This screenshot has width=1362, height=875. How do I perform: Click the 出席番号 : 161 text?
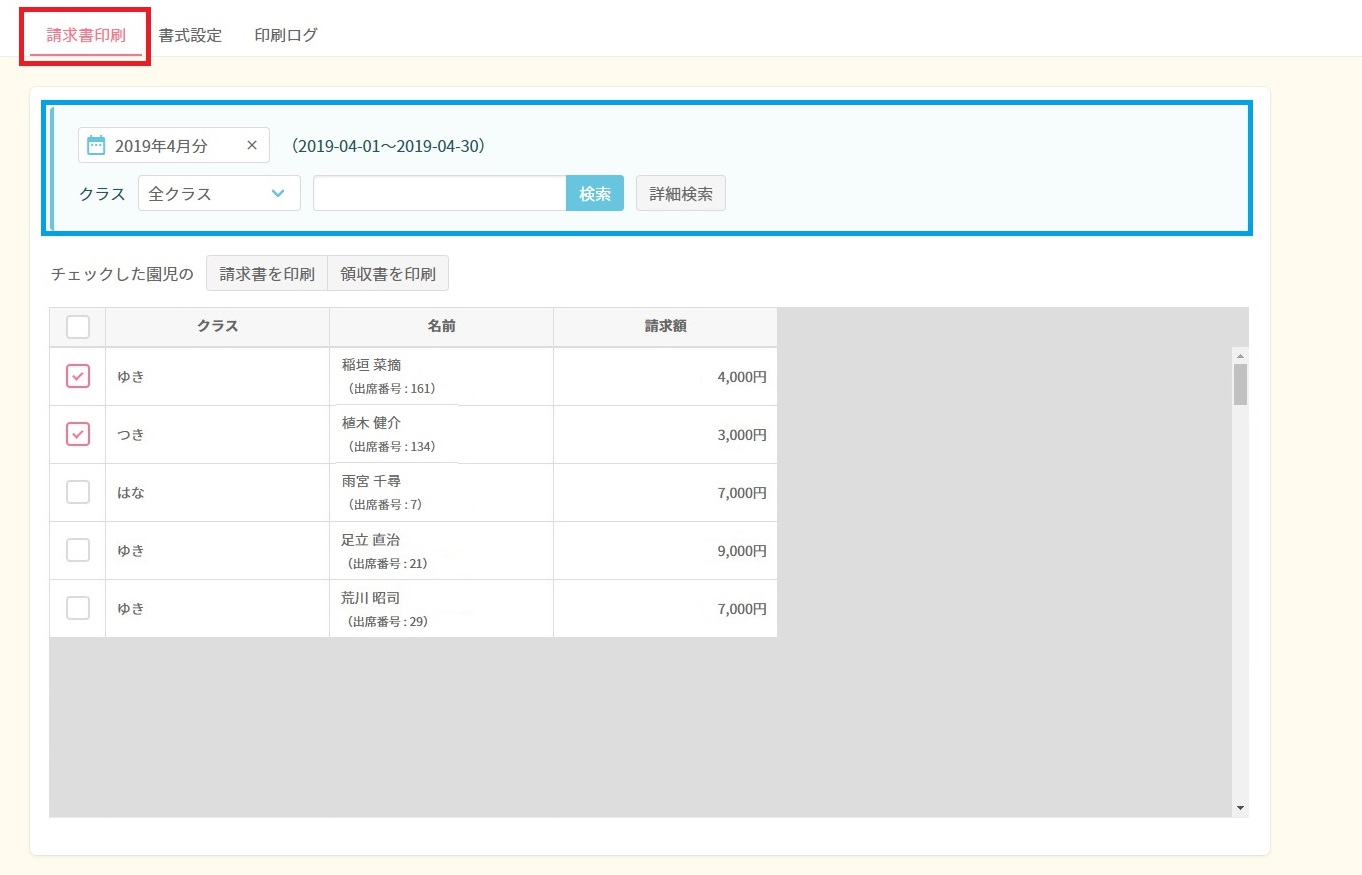click(x=392, y=388)
